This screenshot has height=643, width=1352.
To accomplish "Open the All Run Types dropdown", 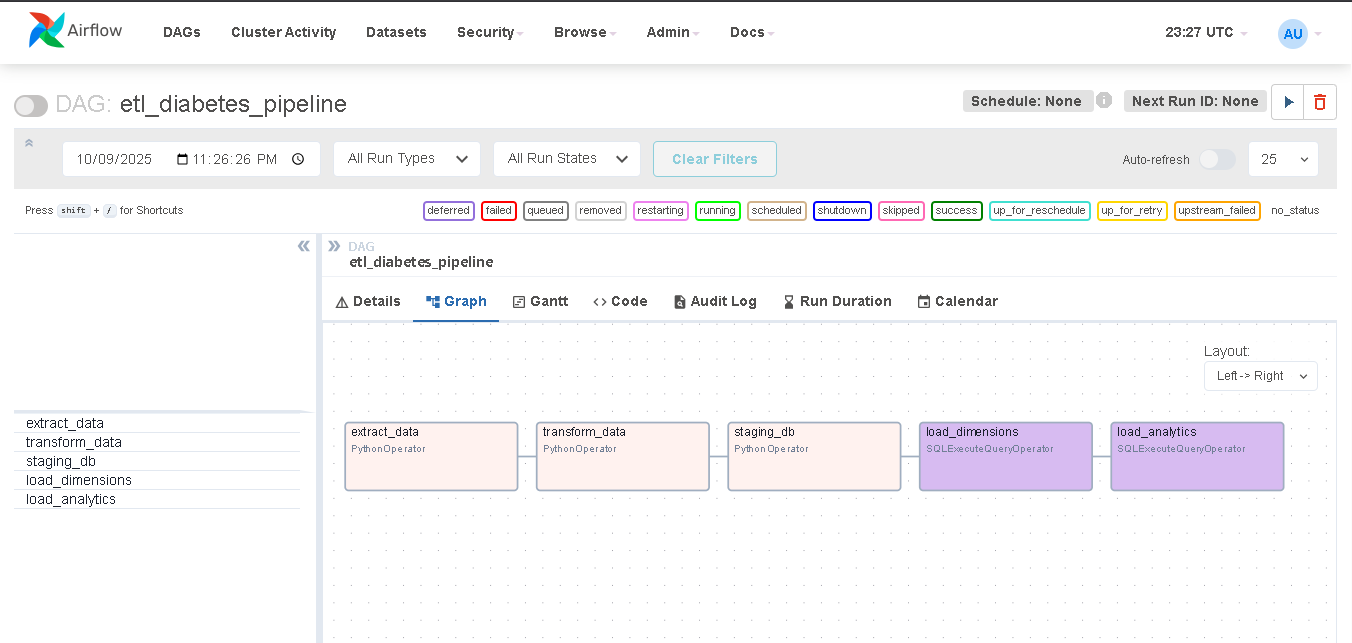I will [x=407, y=159].
